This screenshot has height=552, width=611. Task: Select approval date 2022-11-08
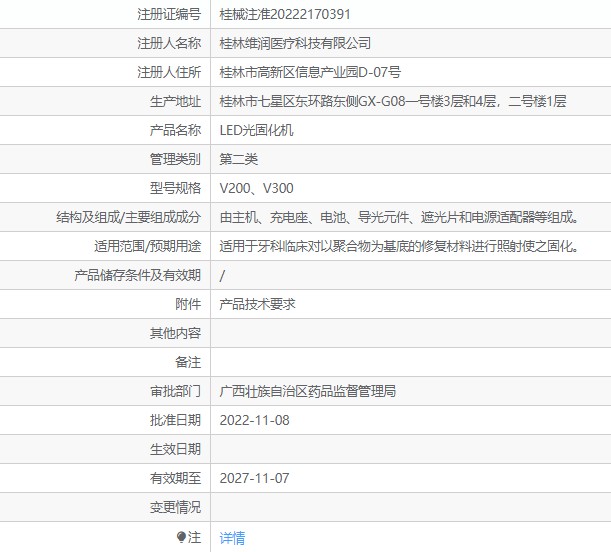254,420
